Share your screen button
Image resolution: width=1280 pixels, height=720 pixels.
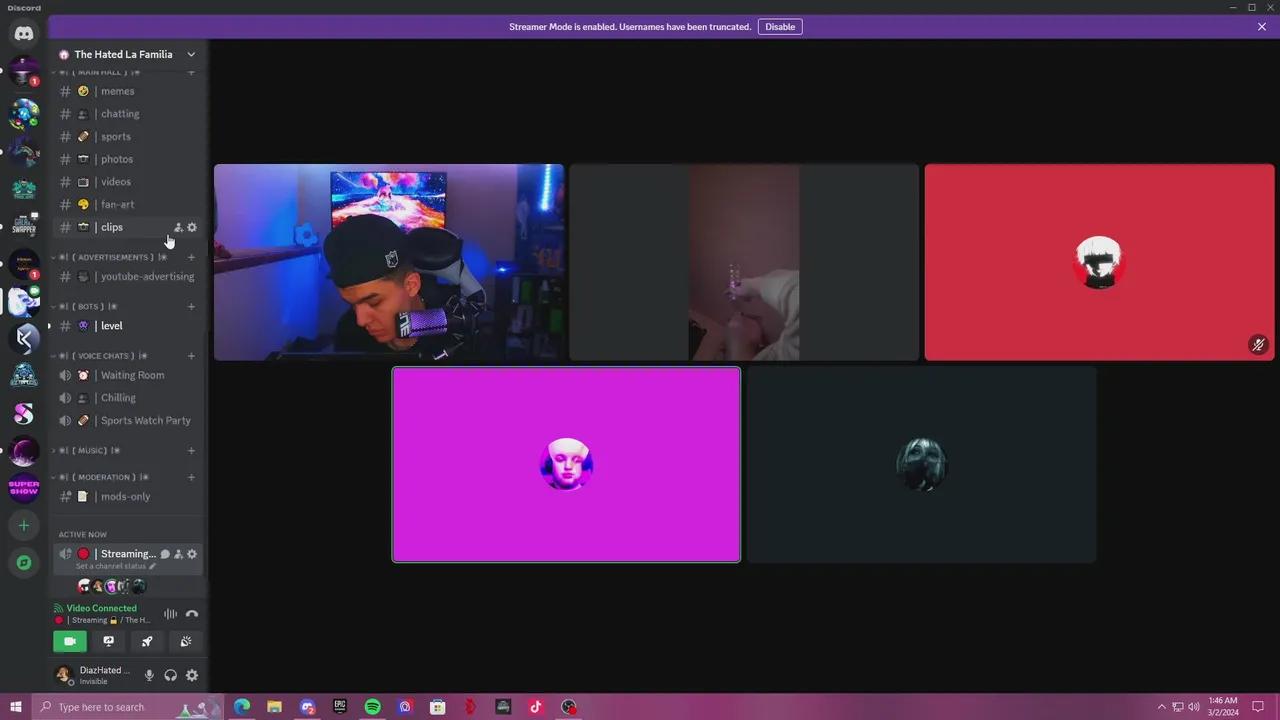click(108, 641)
